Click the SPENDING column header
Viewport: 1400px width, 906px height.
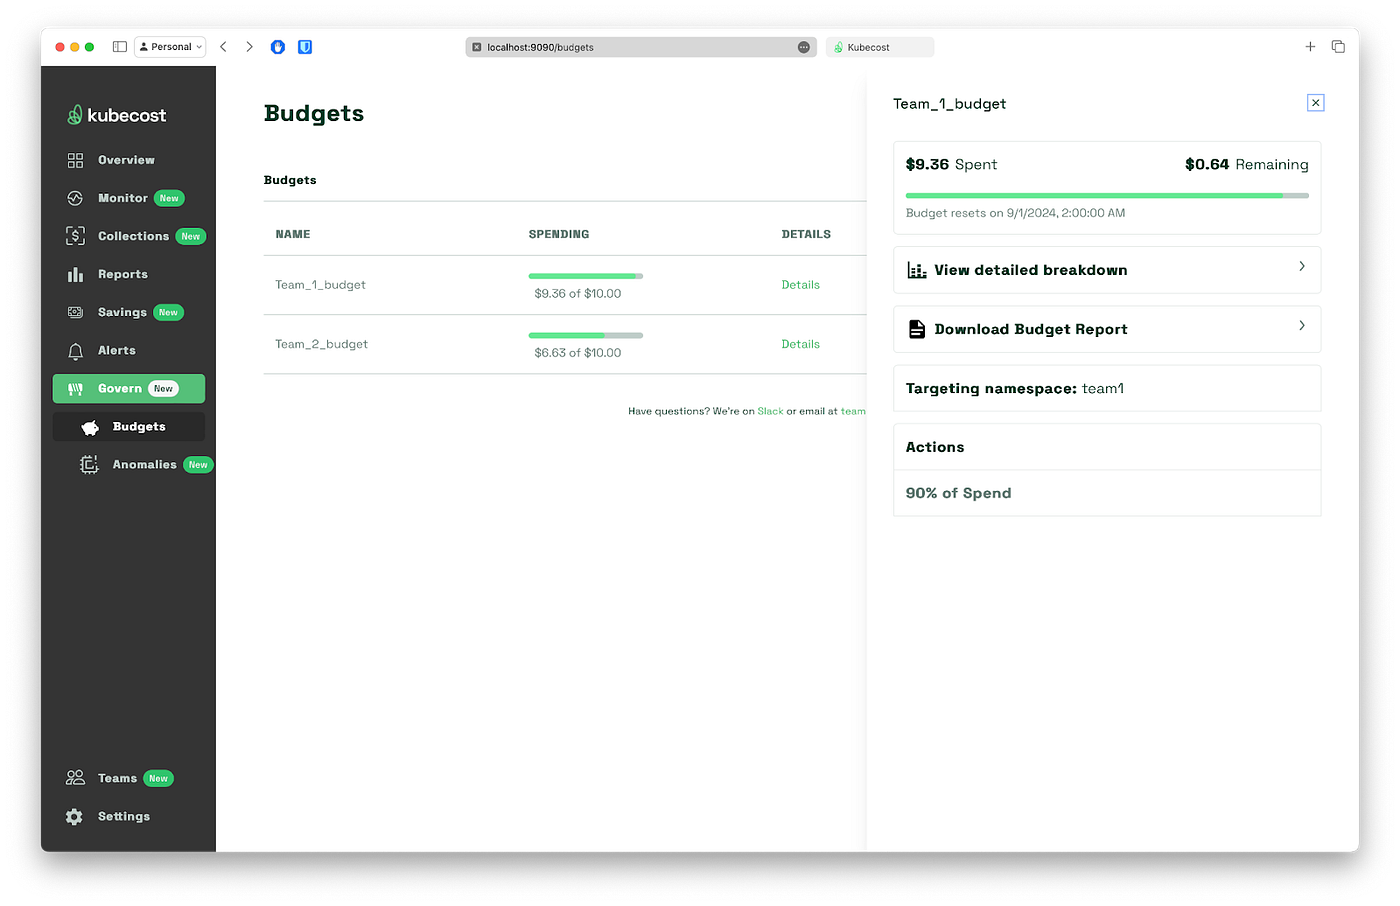click(x=559, y=234)
